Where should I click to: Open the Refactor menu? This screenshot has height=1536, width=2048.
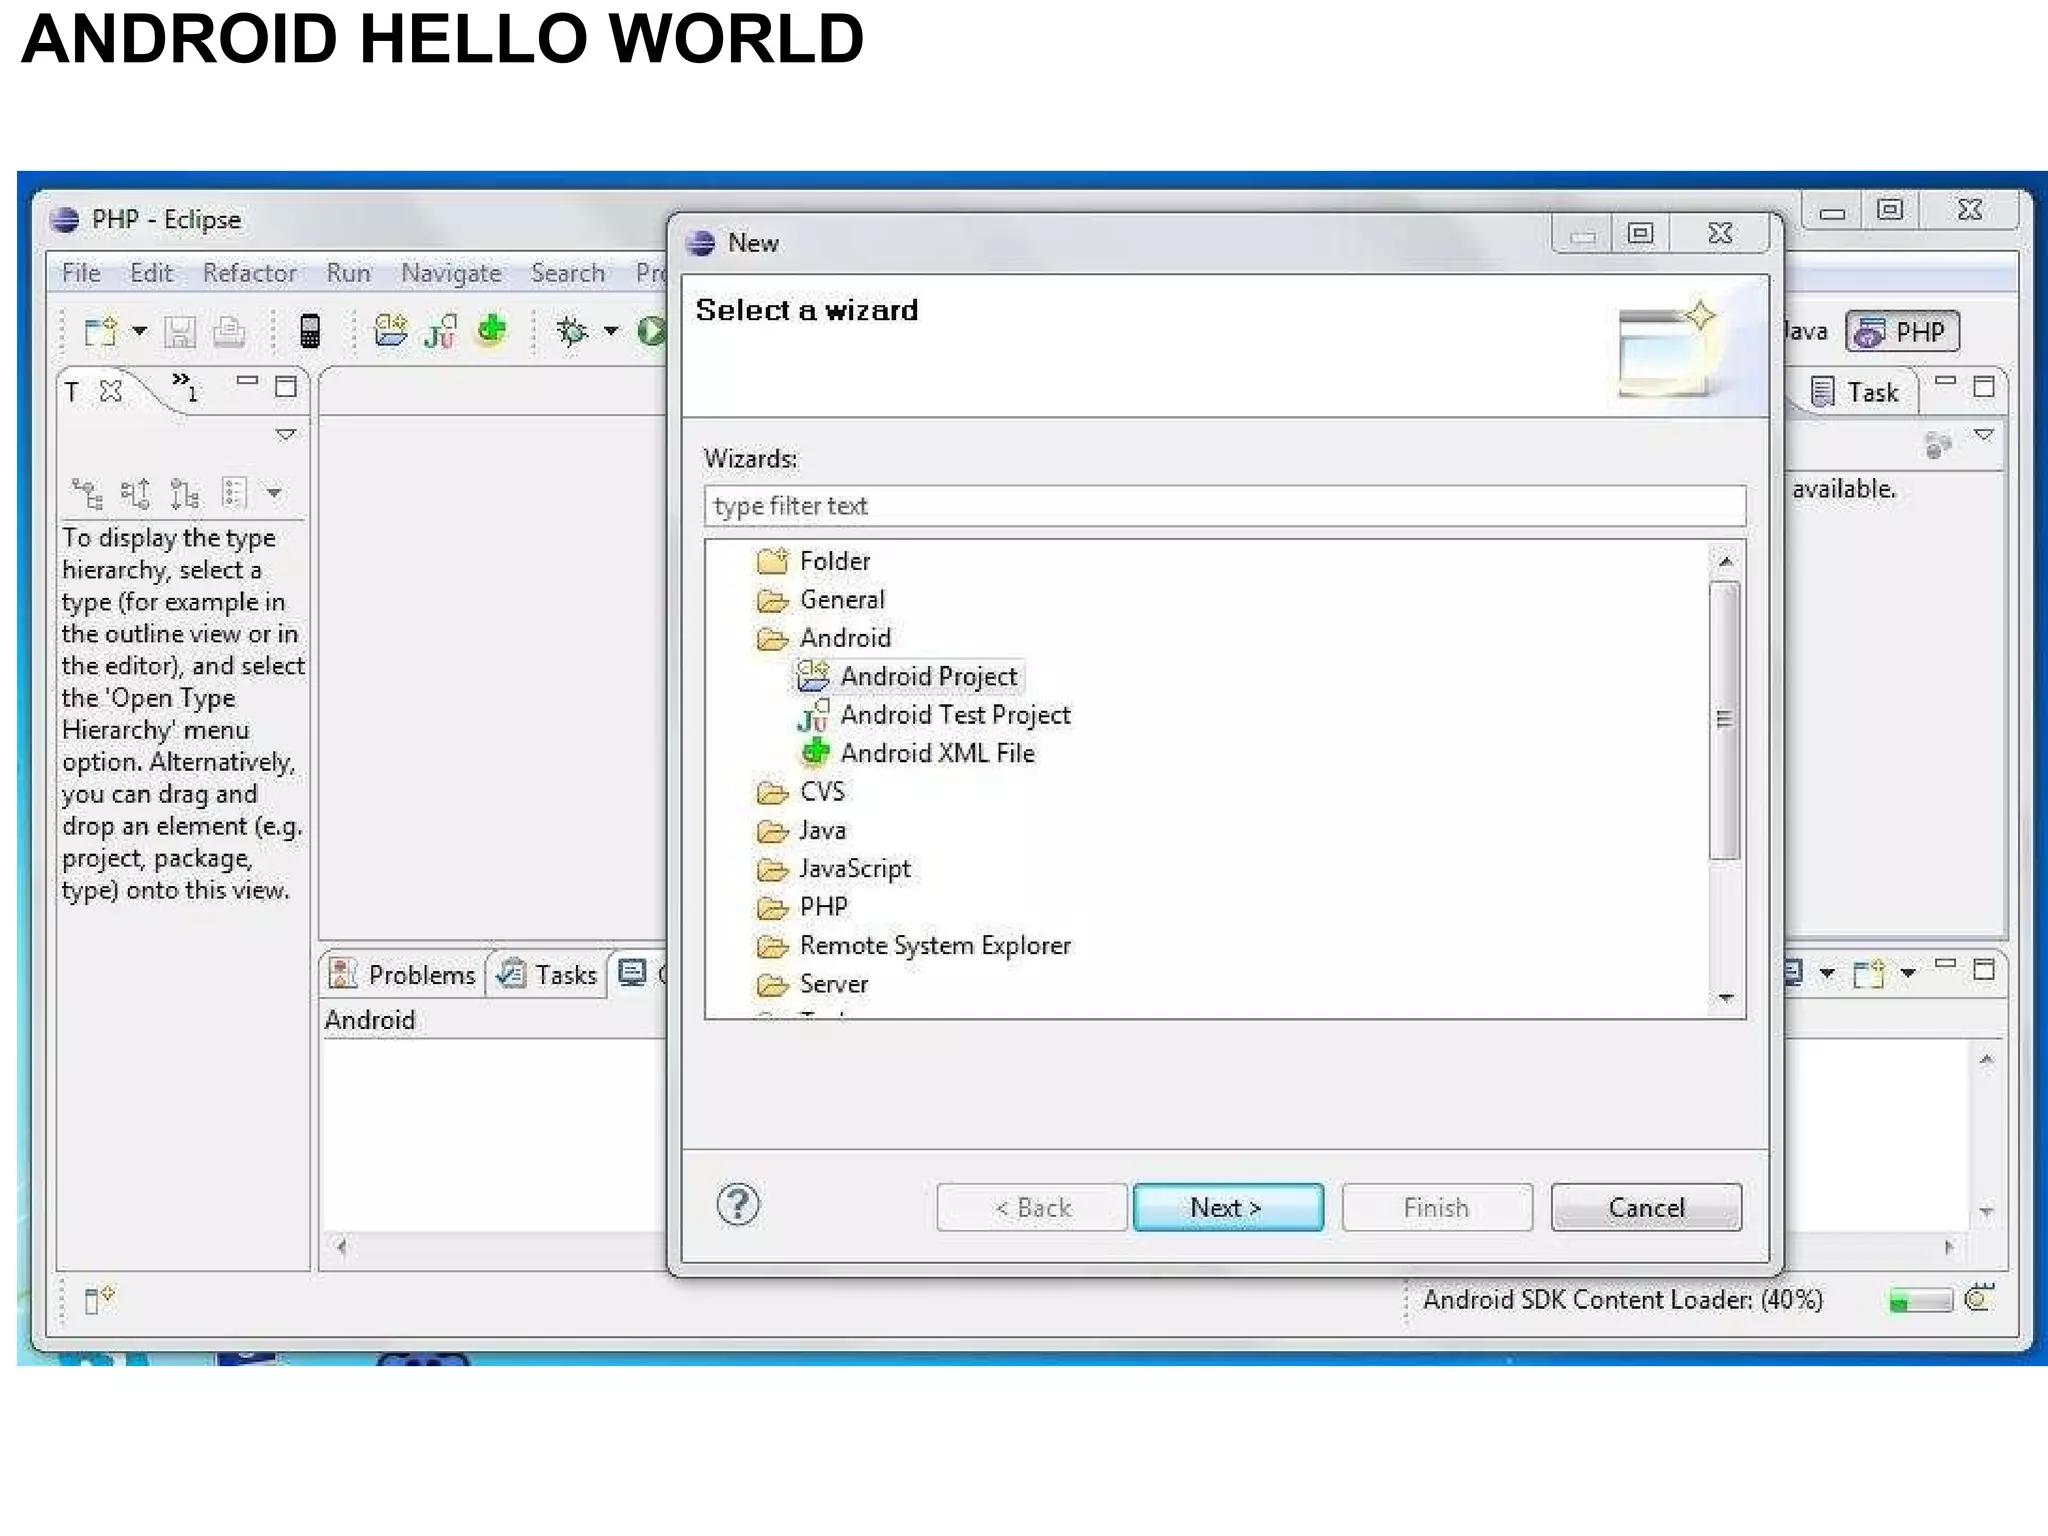(249, 273)
